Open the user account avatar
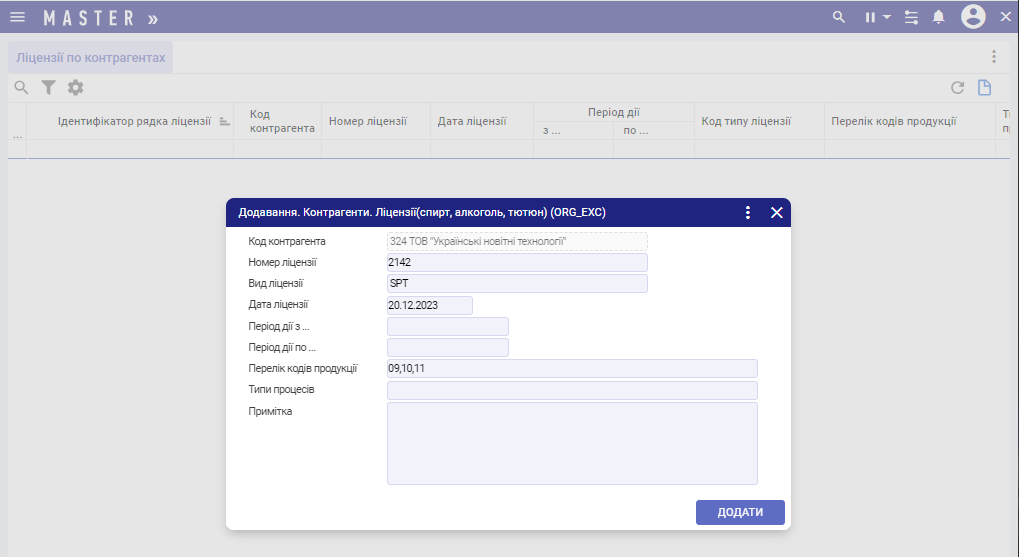 click(x=972, y=17)
